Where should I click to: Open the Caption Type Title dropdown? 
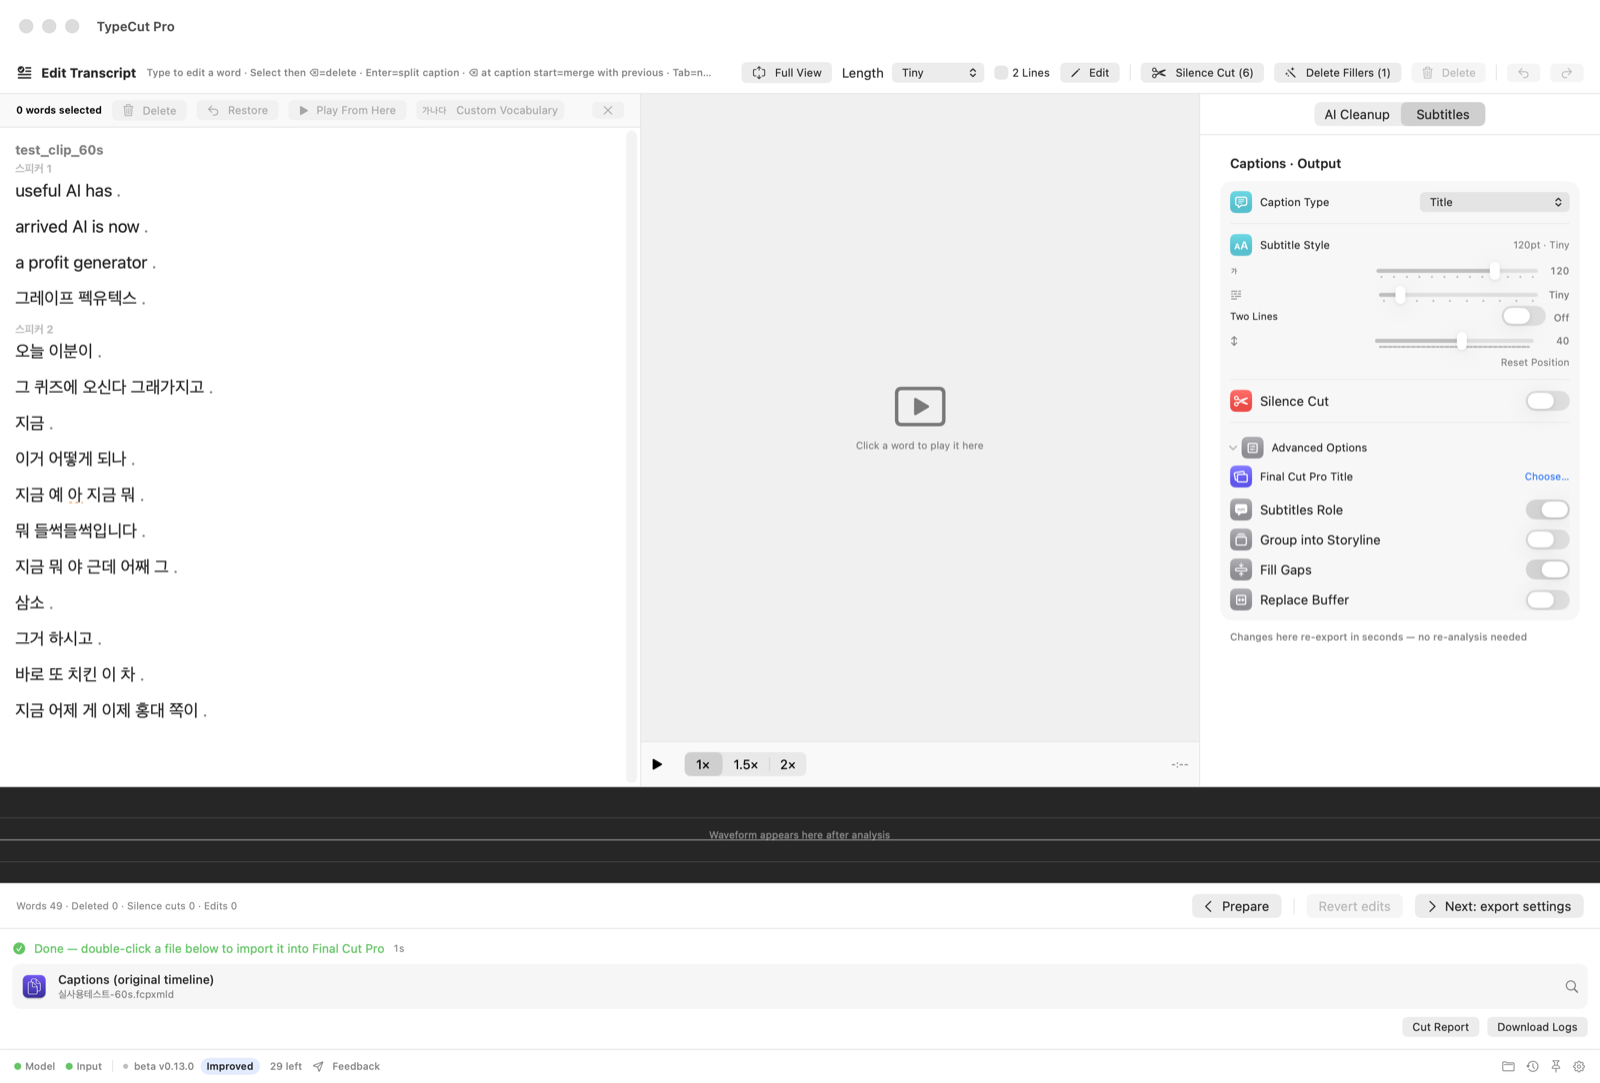[x=1494, y=202]
